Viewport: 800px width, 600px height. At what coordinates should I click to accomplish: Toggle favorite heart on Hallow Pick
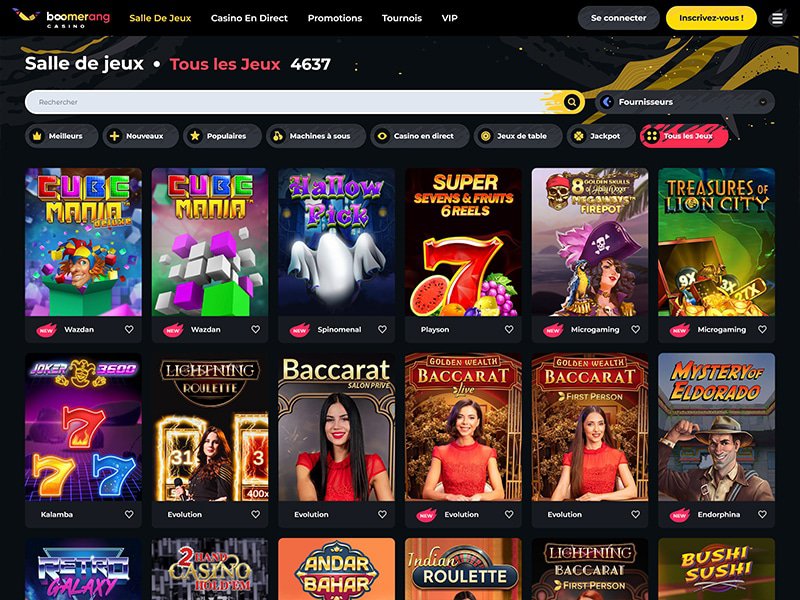382,330
